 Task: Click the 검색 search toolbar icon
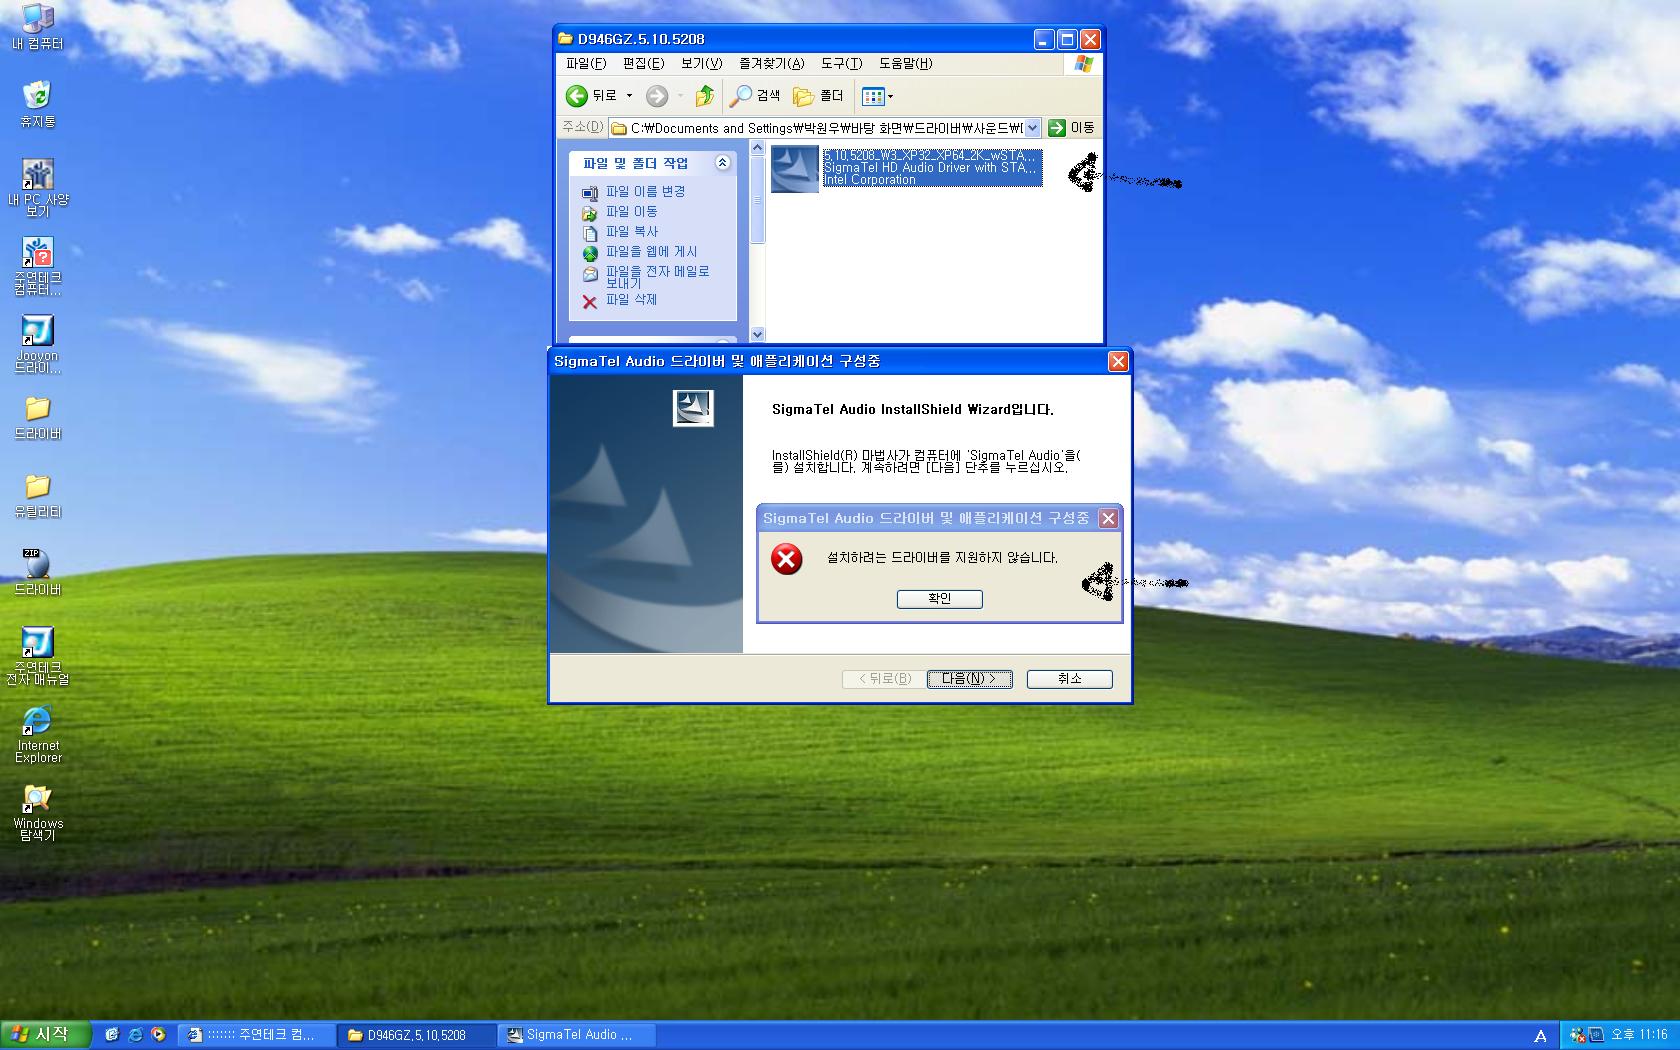[x=755, y=96]
